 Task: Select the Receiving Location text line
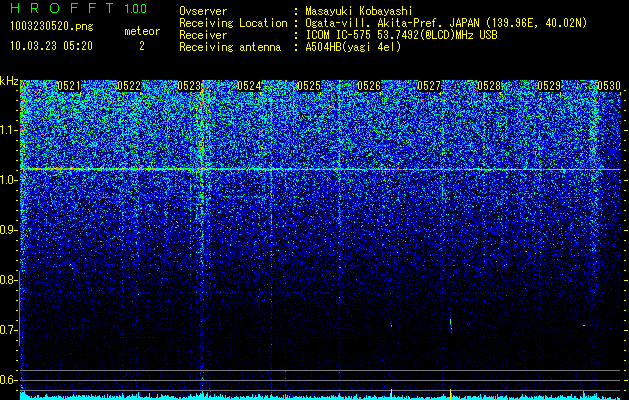click(383, 23)
